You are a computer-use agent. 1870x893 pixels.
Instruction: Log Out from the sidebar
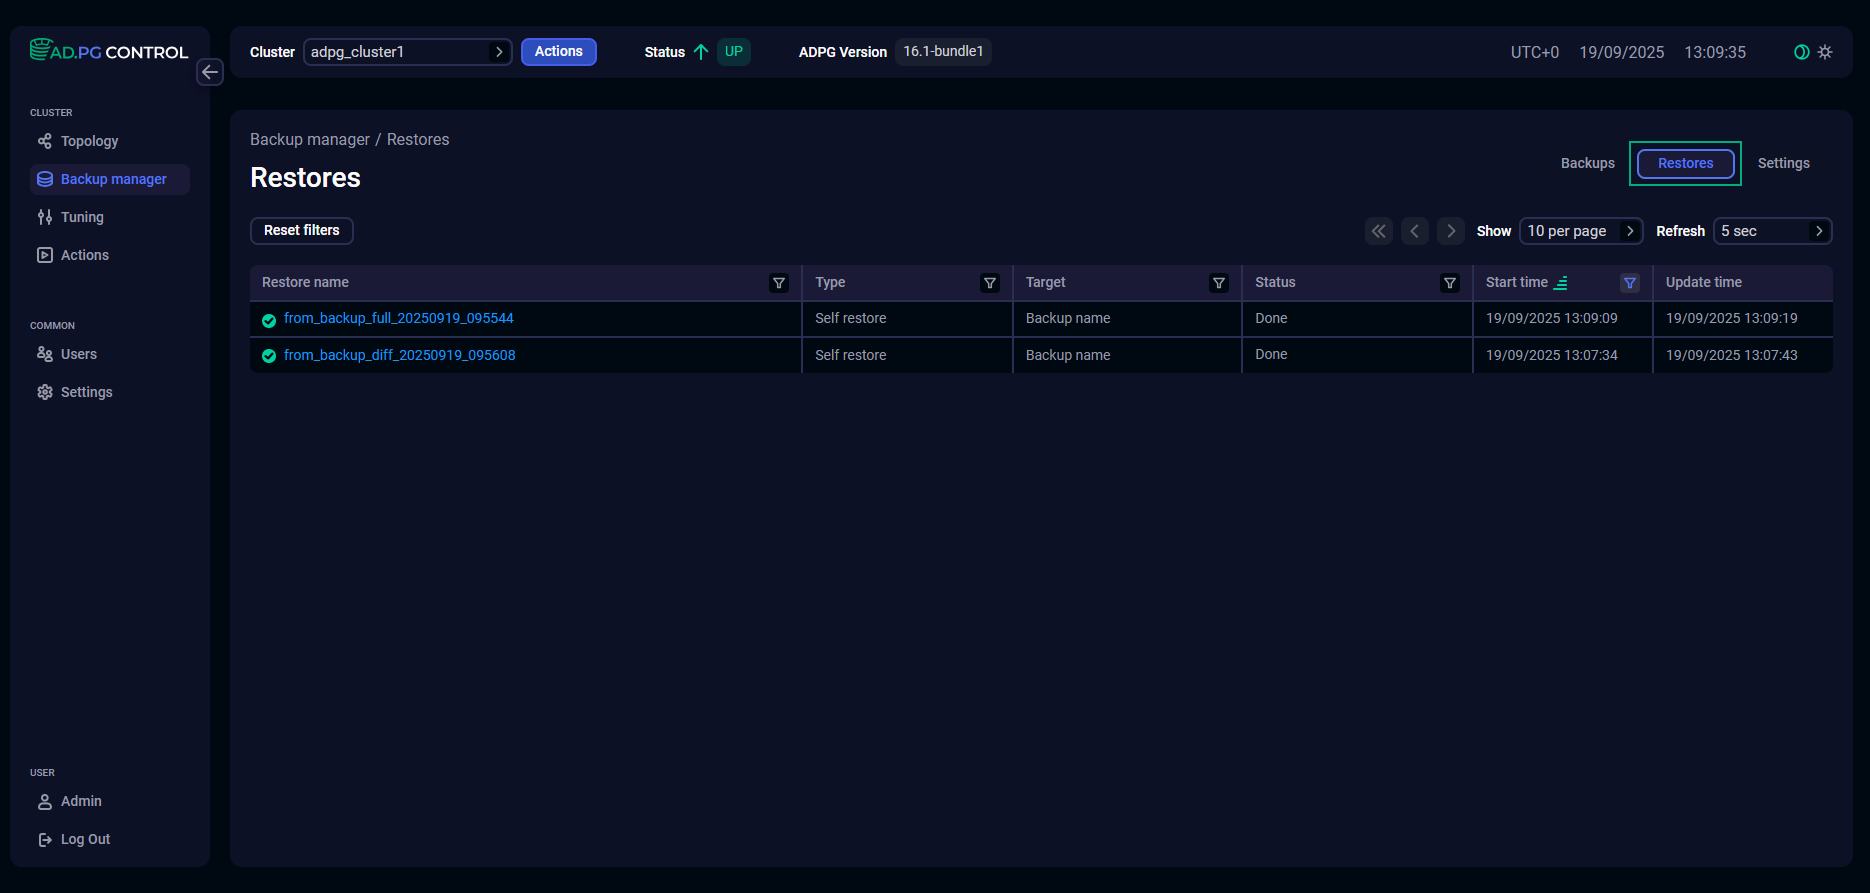click(85, 839)
